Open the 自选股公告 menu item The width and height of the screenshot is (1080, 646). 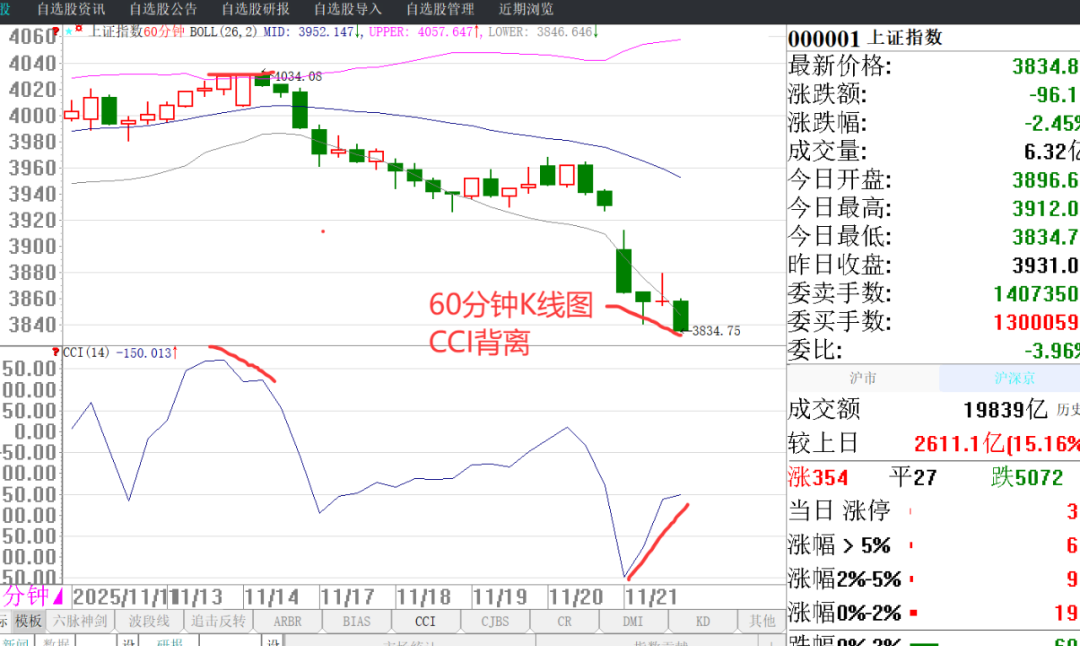[163, 9]
